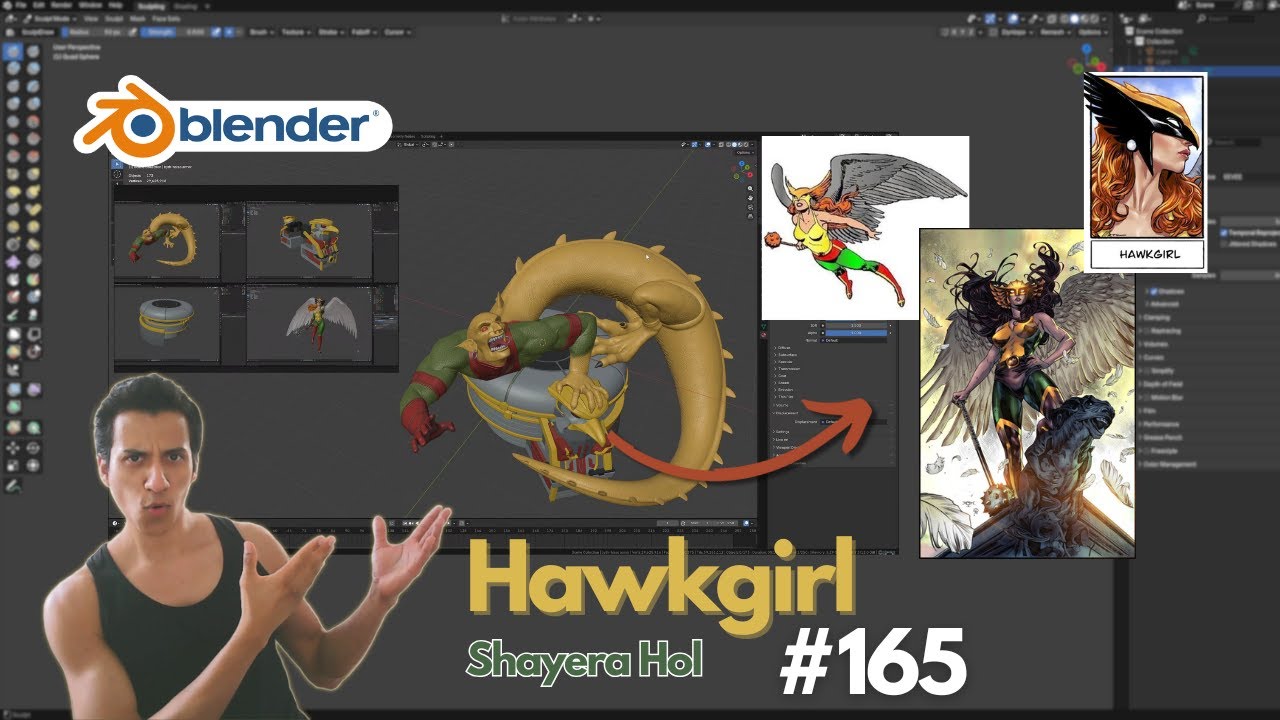
Task: Switch to the Sculpting workspace tab
Action: click(151, 6)
